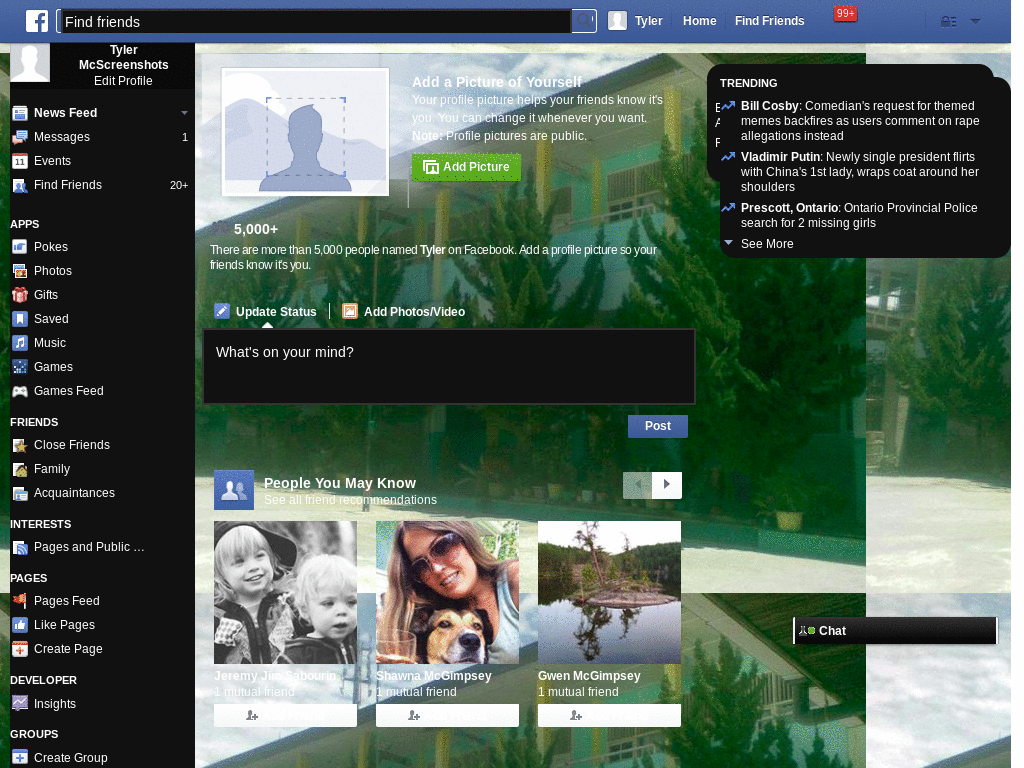
Task: Click the Tyler McScreenshots name in sidebar
Action: pyautogui.click(x=123, y=57)
